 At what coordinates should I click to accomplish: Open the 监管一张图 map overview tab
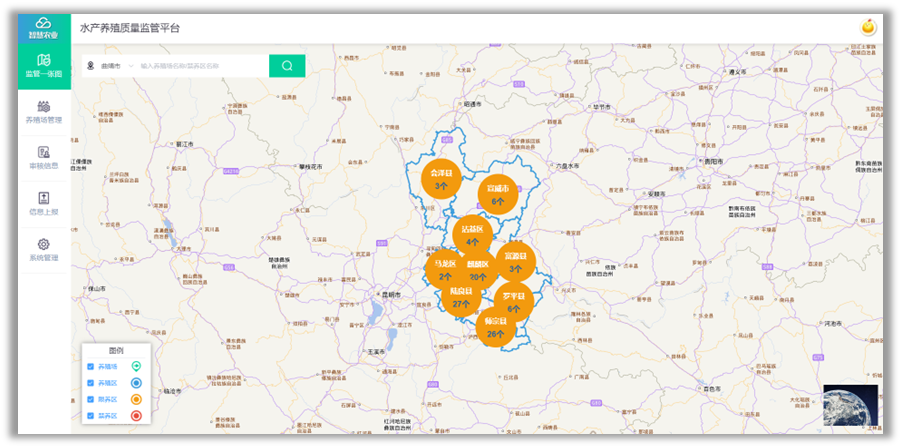click(x=44, y=66)
